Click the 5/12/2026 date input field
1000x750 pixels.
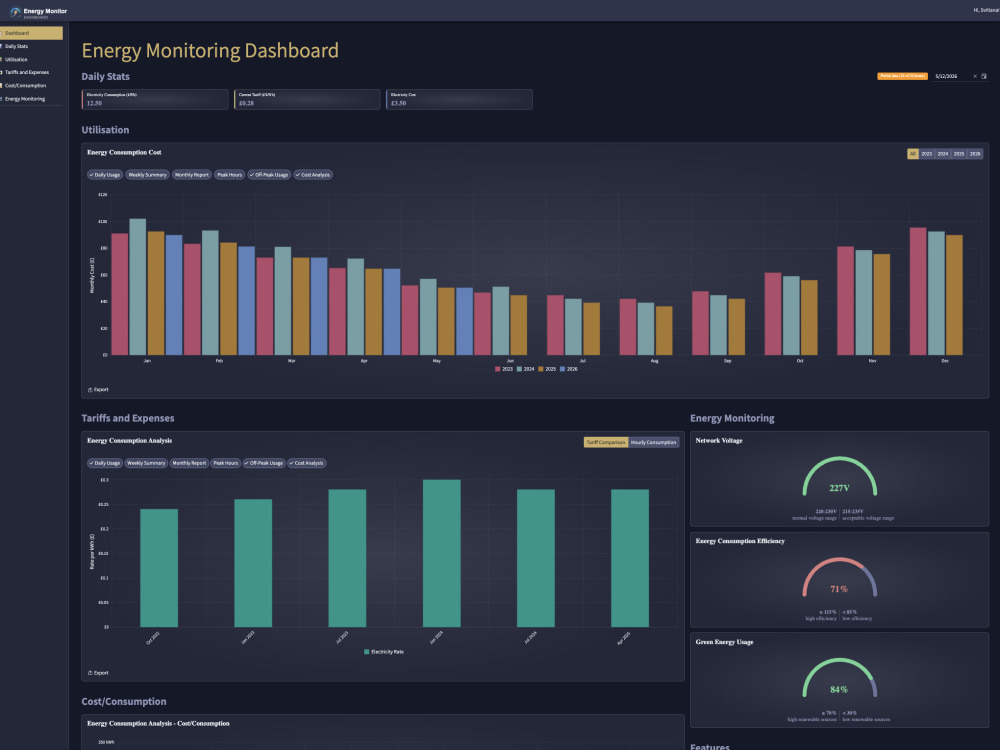pyautogui.click(x=960, y=77)
